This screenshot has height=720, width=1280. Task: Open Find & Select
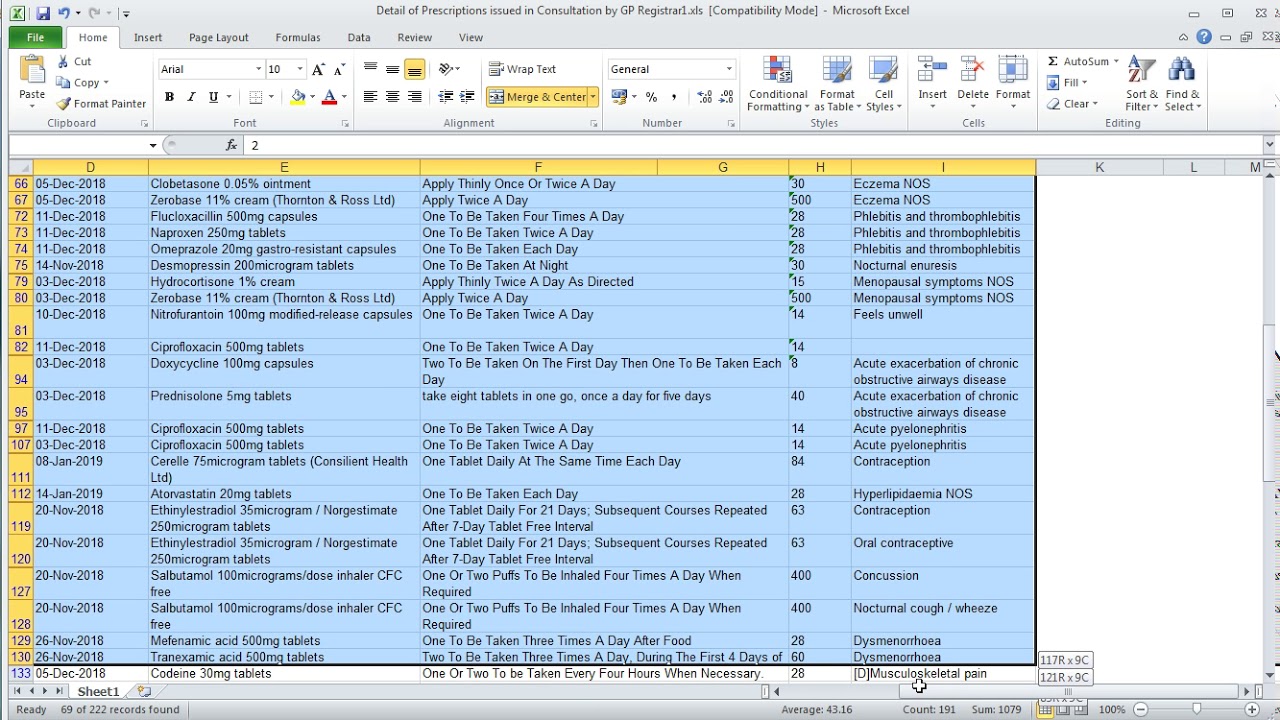coord(1182,84)
